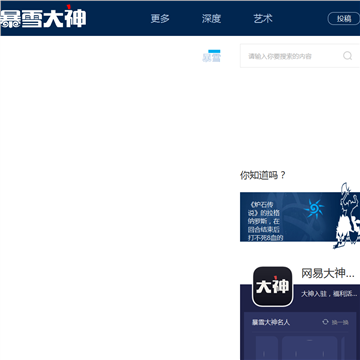Open the 炉石传说 trivia banner
The image size is (360, 360).
point(300,217)
